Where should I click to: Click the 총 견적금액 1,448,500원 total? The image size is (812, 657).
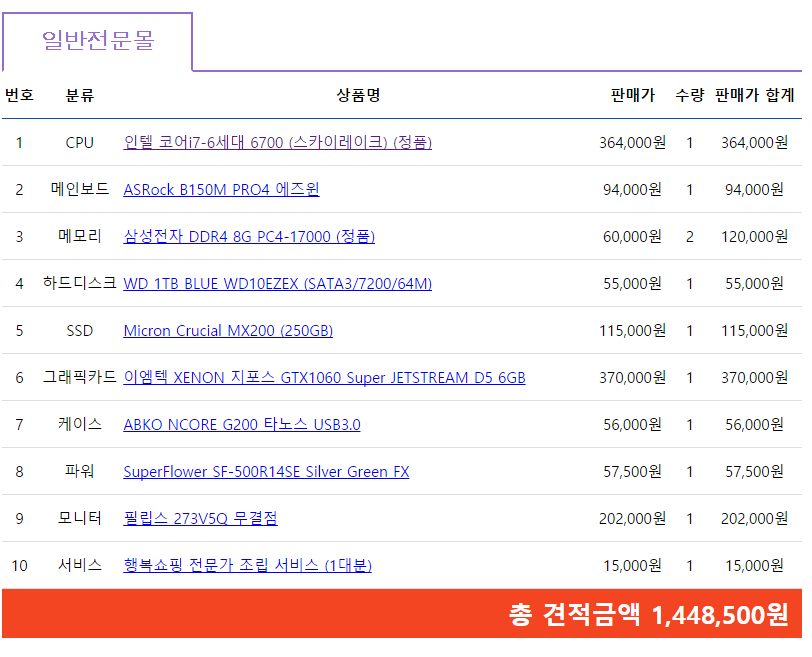click(648, 614)
